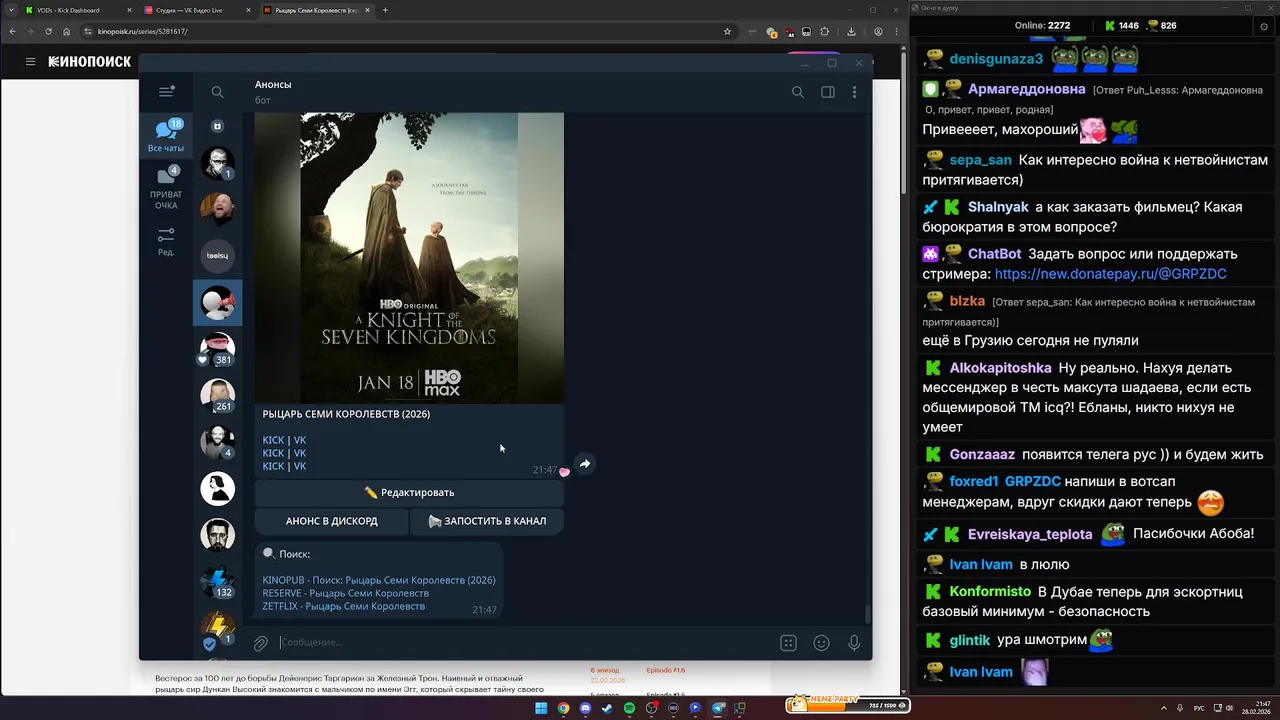Open chat with 261 unread badge
The image size is (1280, 720).
(218, 396)
